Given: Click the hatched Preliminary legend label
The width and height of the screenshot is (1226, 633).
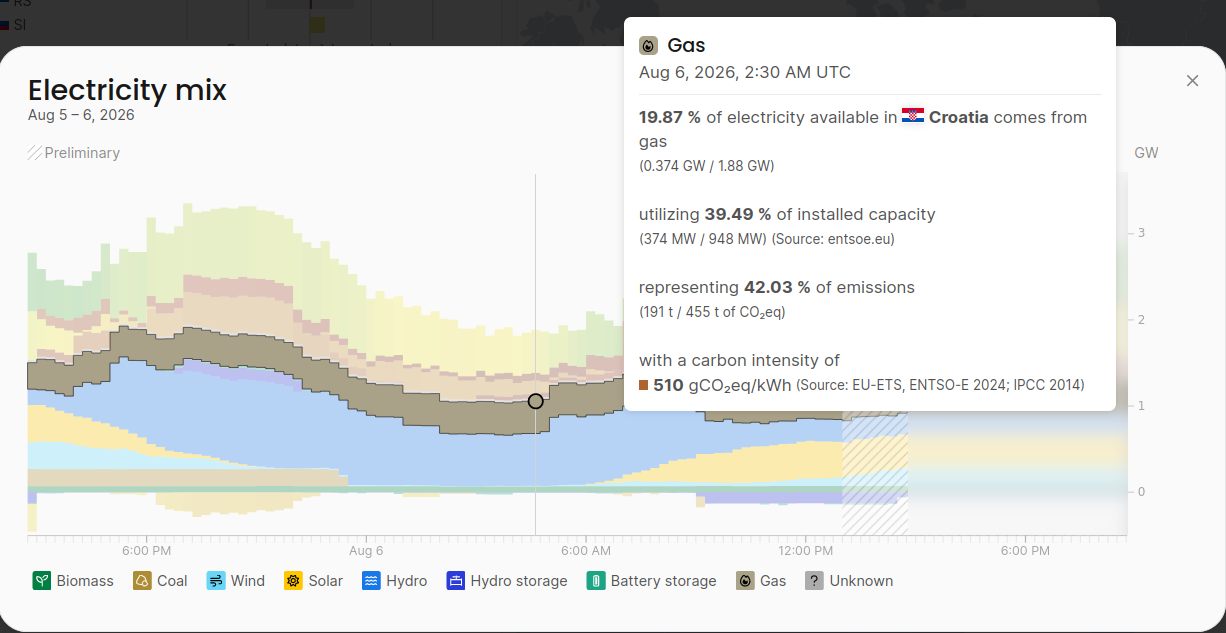Looking at the screenshot, I should click(x=74, y=153).
